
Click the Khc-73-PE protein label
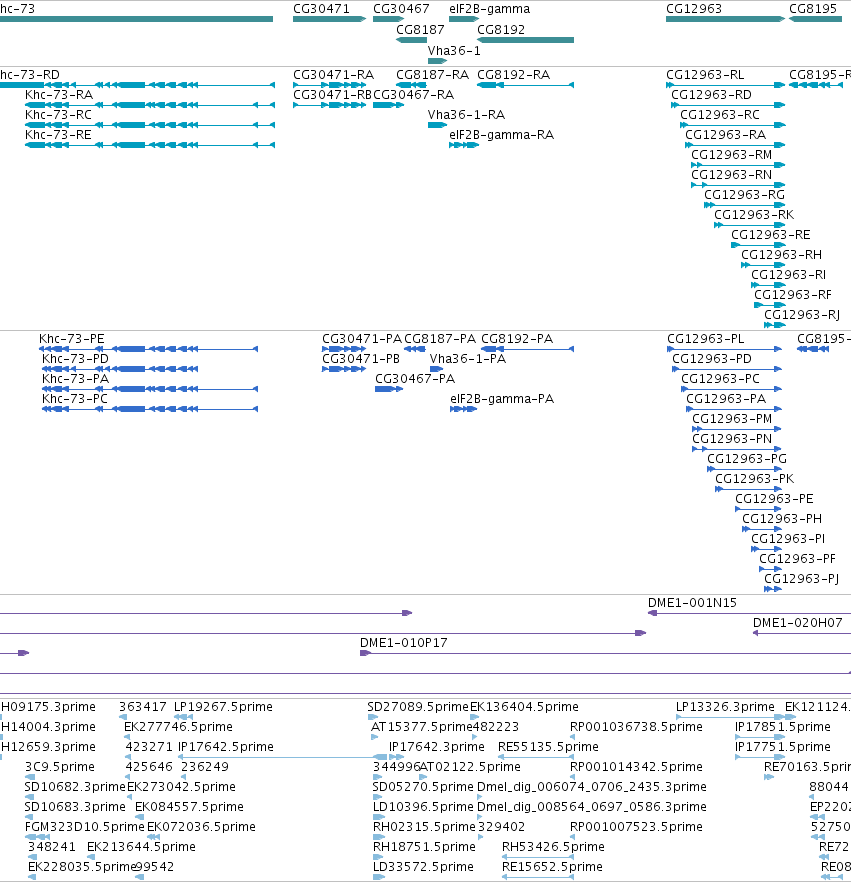[71, 339]
